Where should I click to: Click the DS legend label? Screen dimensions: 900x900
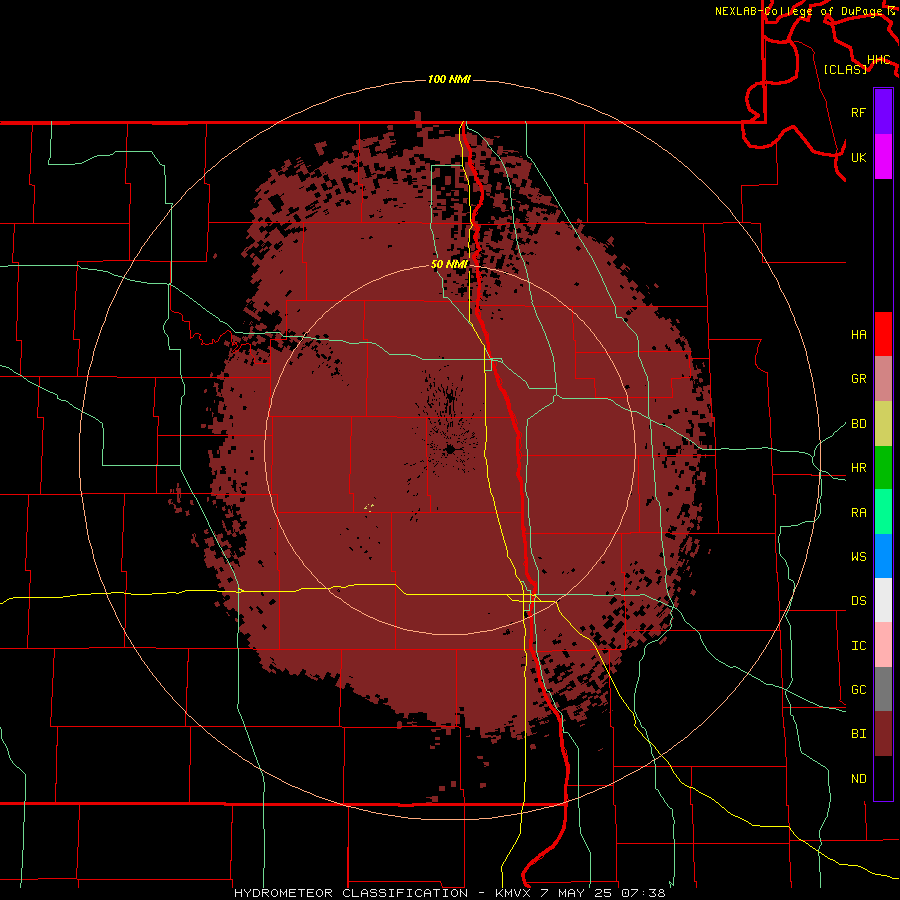coord(858,600)
